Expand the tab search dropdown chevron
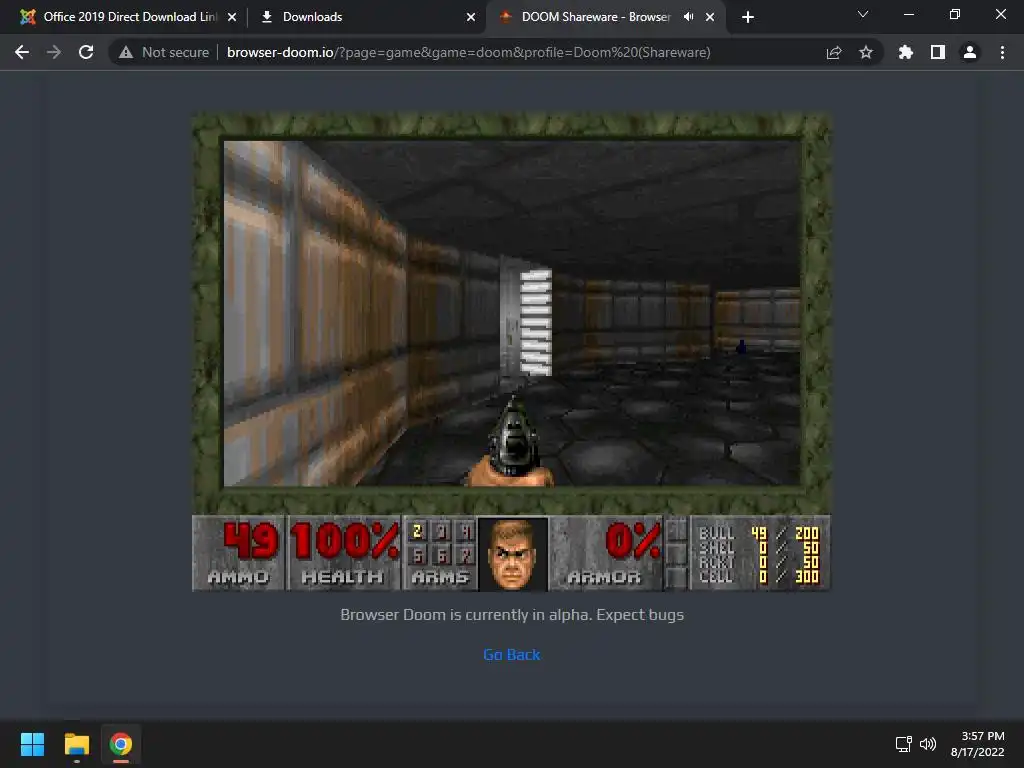 point(863,14)
